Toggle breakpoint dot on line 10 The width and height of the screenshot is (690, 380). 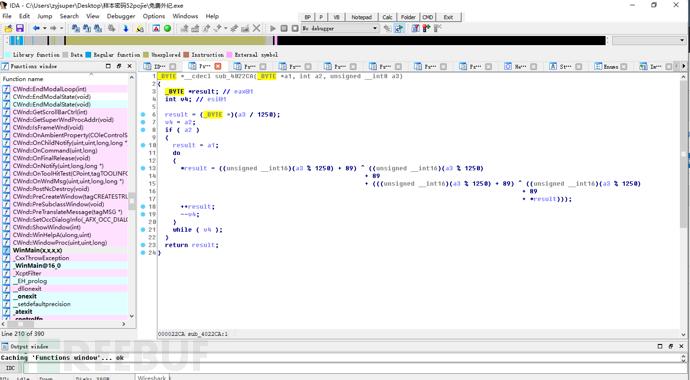coord(143,145)
